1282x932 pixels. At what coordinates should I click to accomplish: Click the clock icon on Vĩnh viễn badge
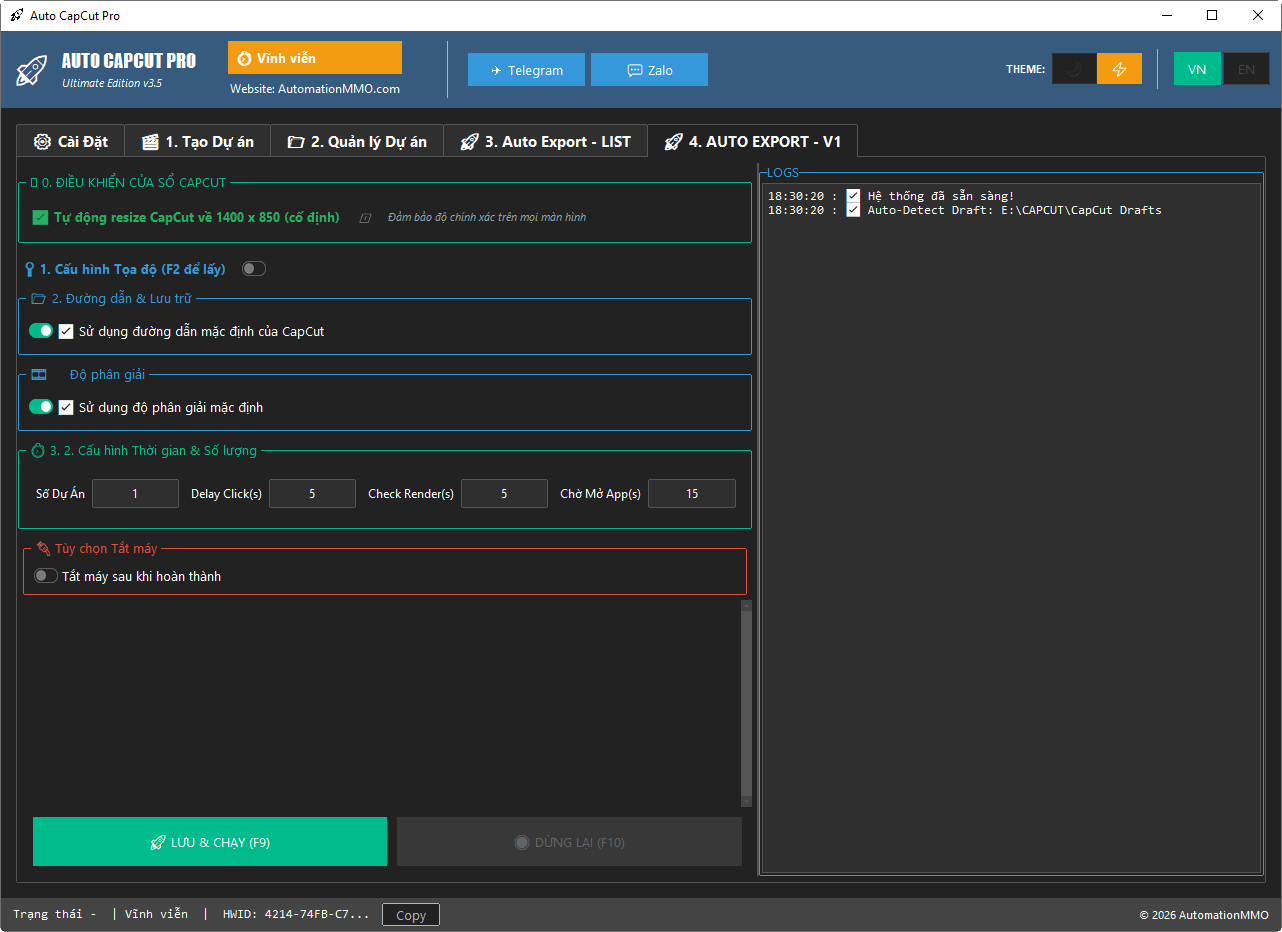pyautogui.click(x=244, y=59)
